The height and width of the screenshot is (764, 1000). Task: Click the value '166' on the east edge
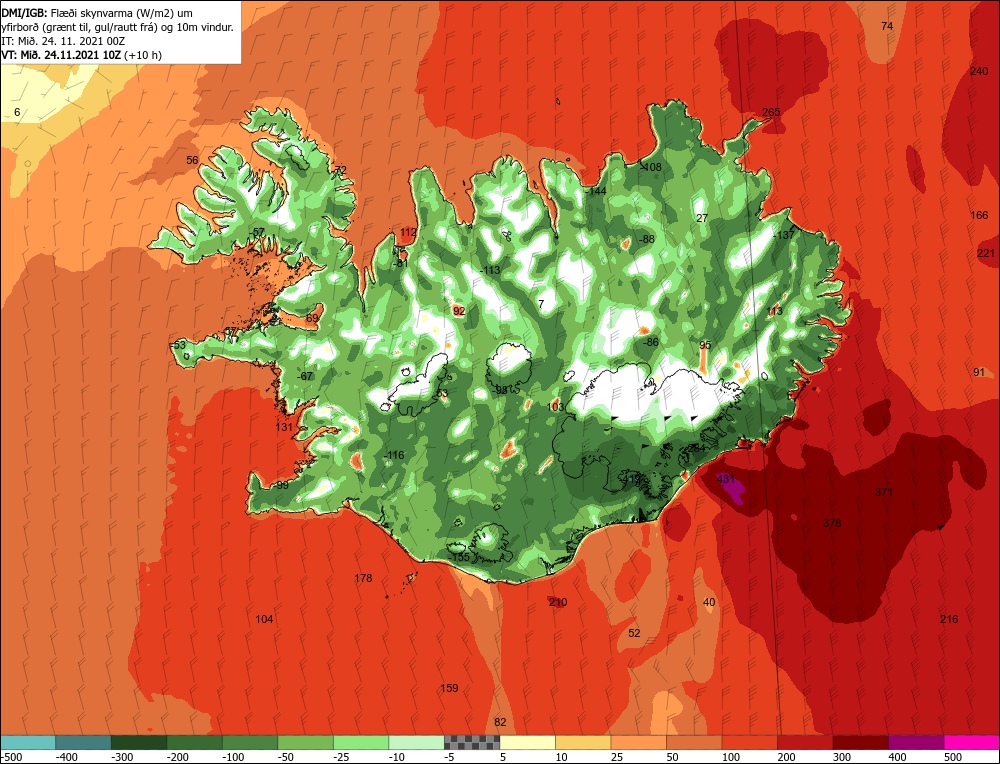click(x=979, y=216)
